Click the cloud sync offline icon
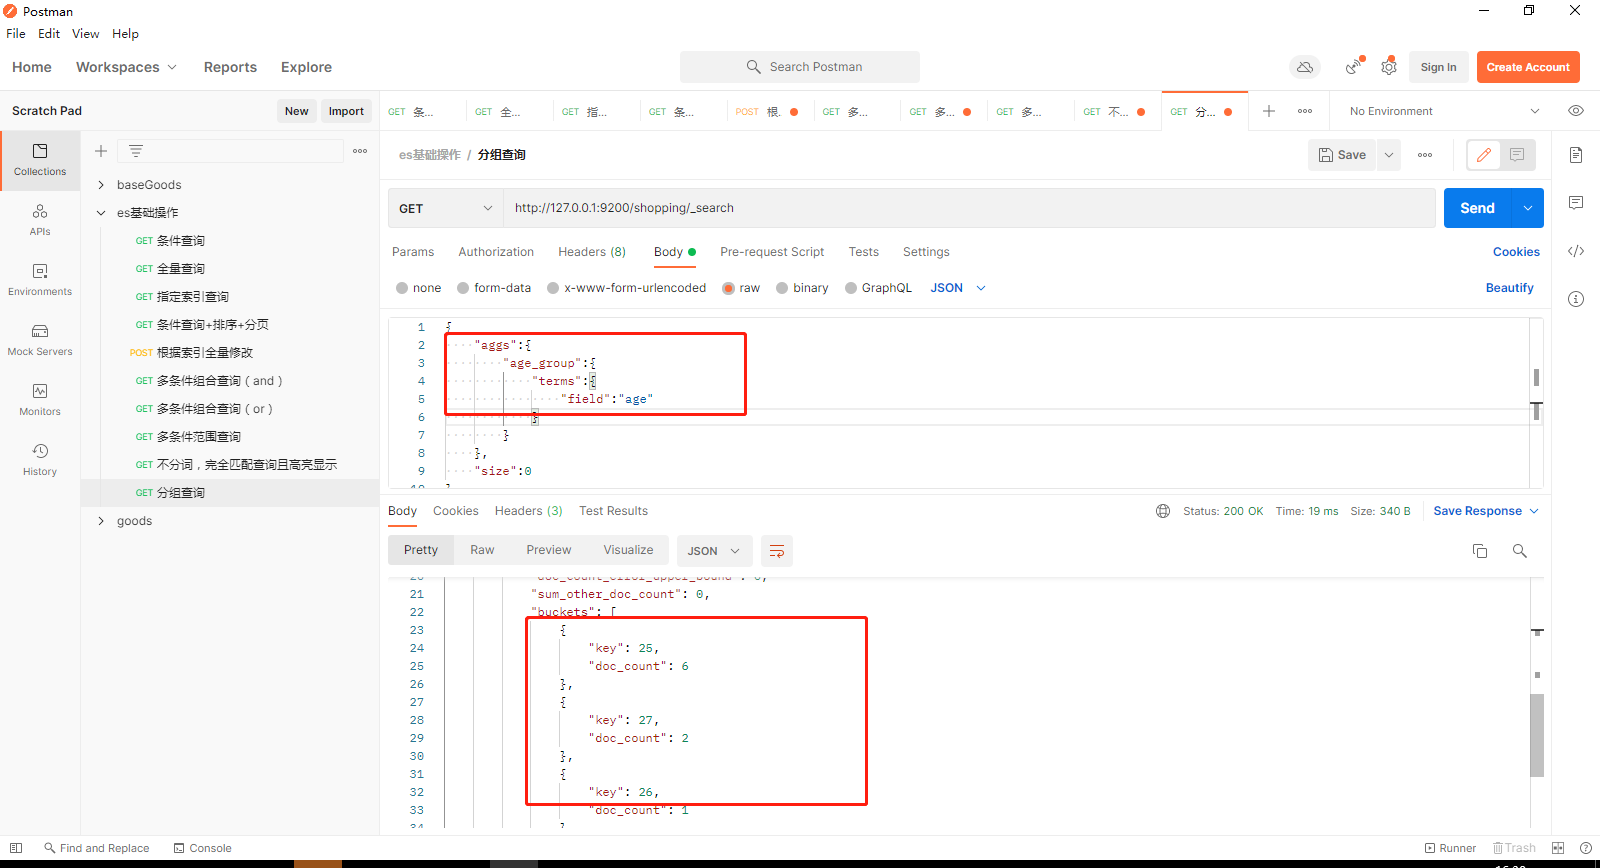Viewport: 1600px width, 868px height. (x=1305, y=67)
